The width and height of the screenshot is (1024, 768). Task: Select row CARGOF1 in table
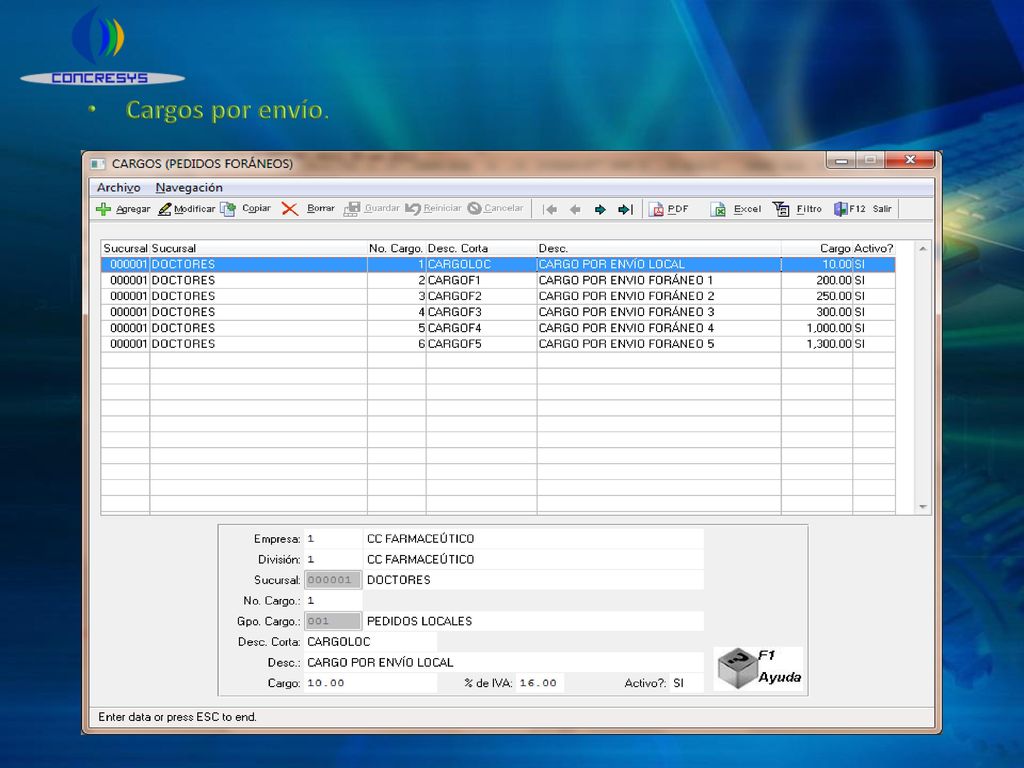coord(498,280)
